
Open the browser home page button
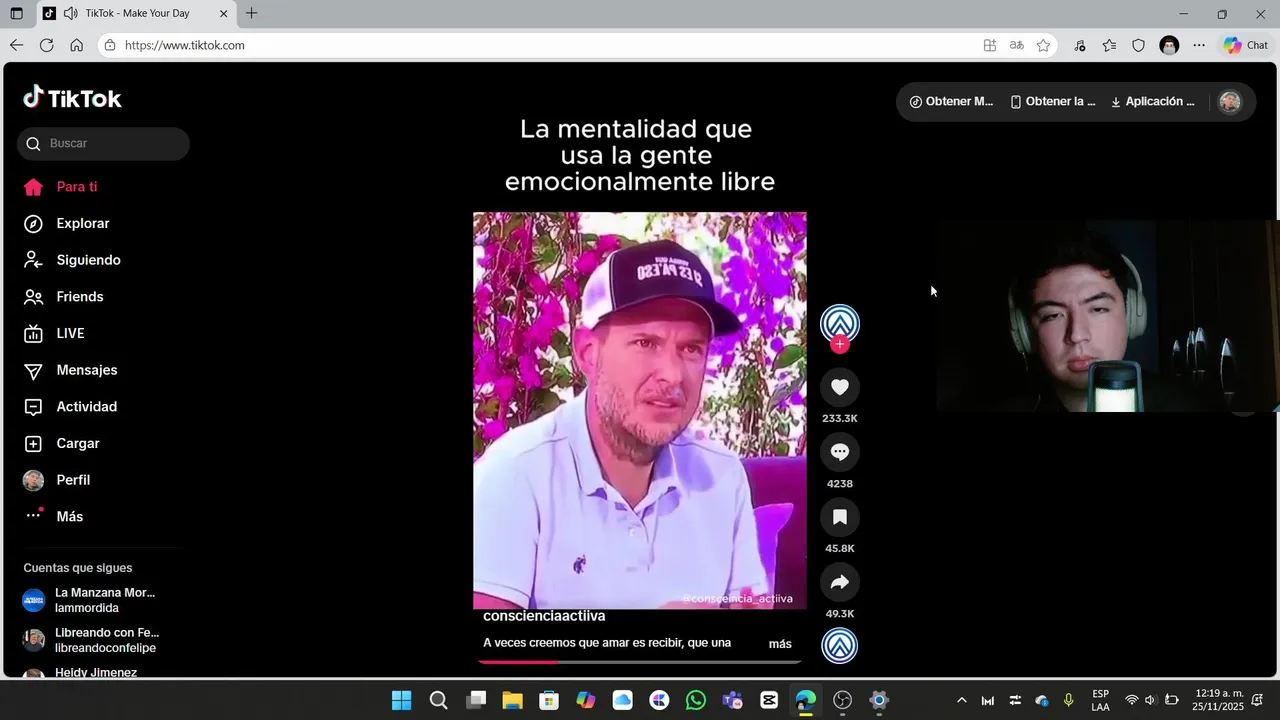(76, 45)
